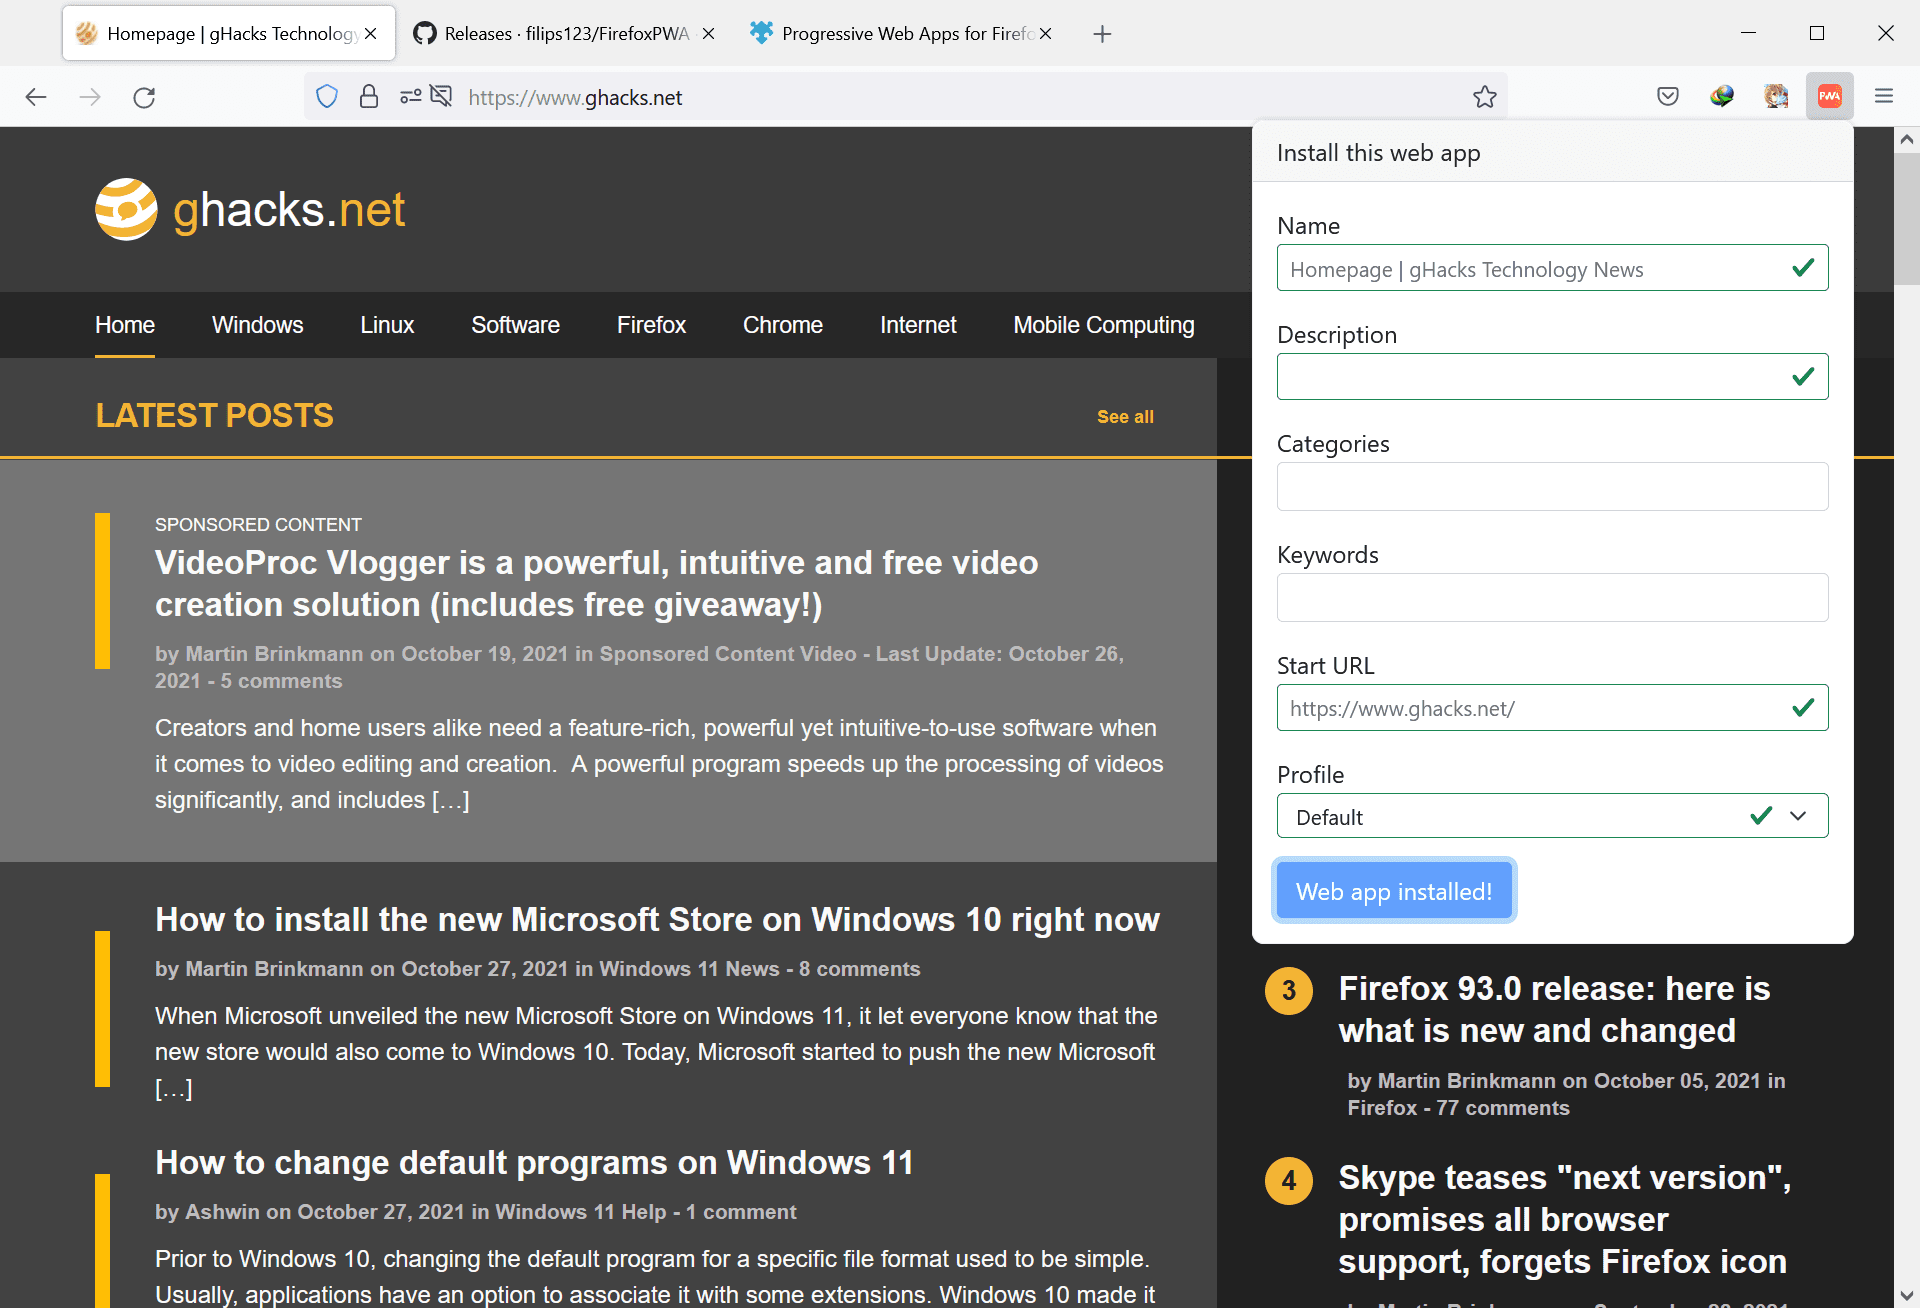Click the page scrollbar down arrow
Viewport: 1920px width, 1308px height.
(1907, 1296)
